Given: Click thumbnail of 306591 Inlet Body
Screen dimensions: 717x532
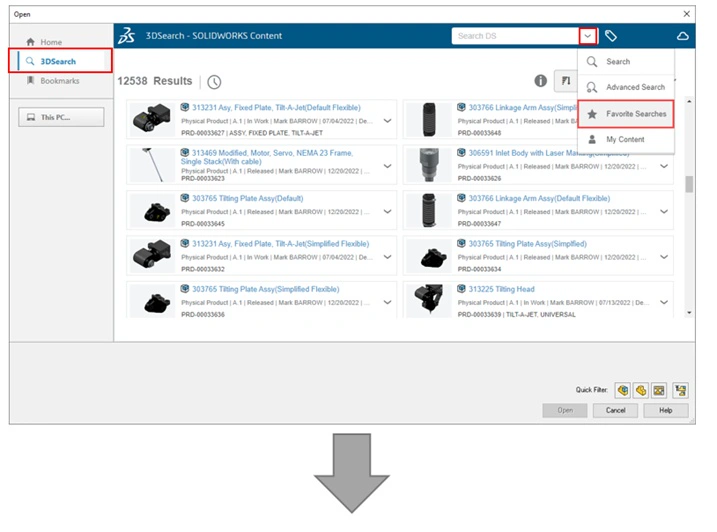Looking at the screenshot, I should 428,164.
